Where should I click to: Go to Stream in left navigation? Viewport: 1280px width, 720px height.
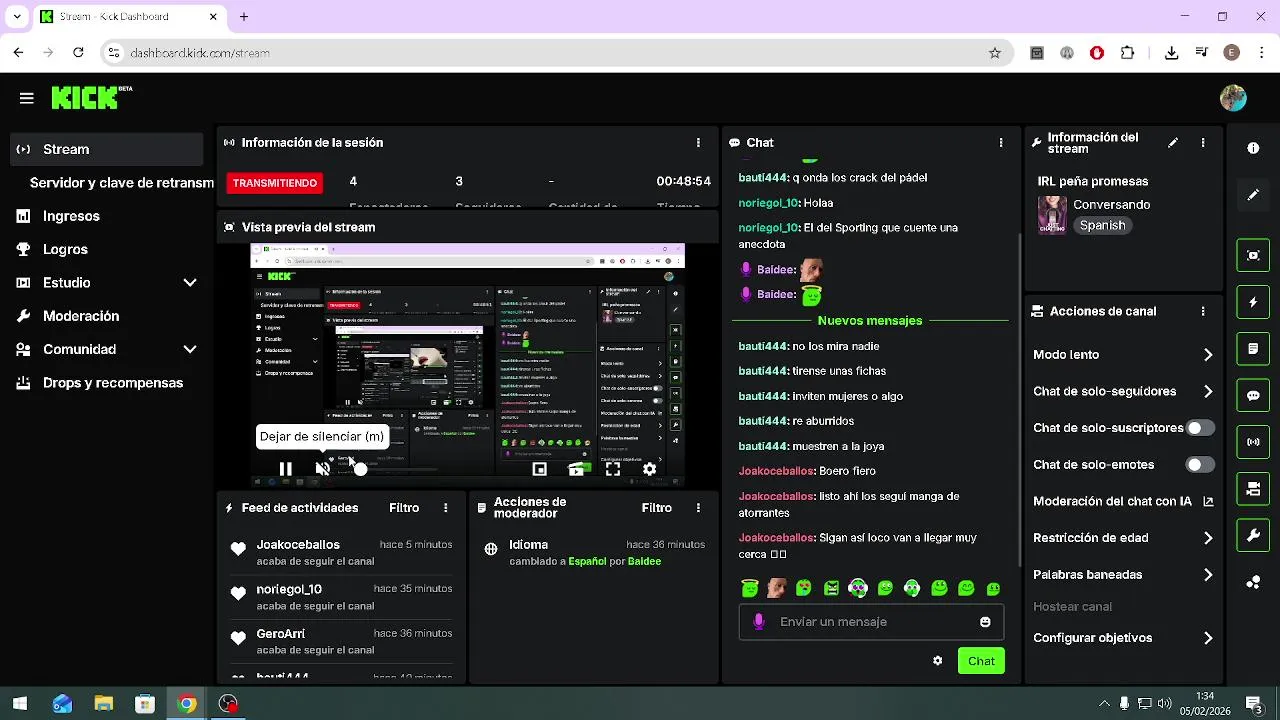click(108, 149)
